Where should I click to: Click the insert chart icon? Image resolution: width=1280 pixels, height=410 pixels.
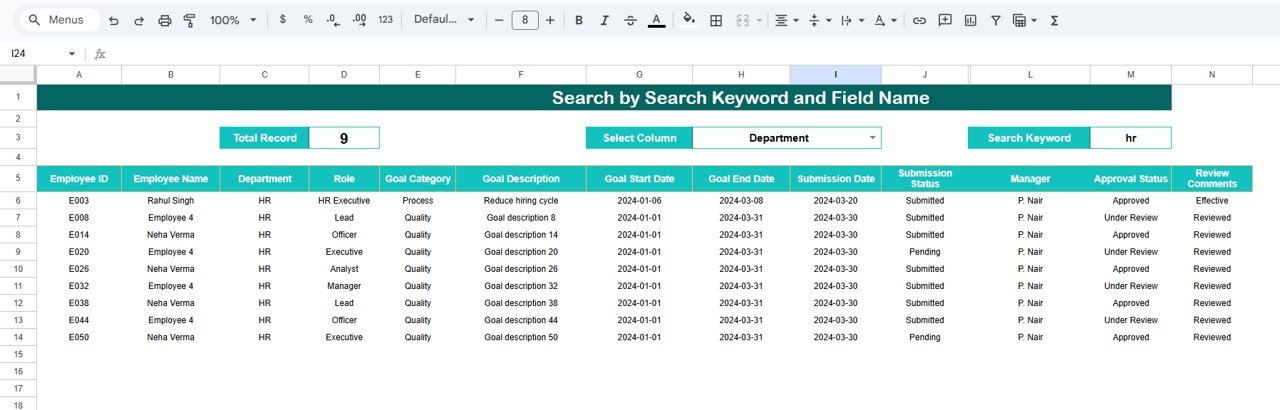[x=970, y=20]
